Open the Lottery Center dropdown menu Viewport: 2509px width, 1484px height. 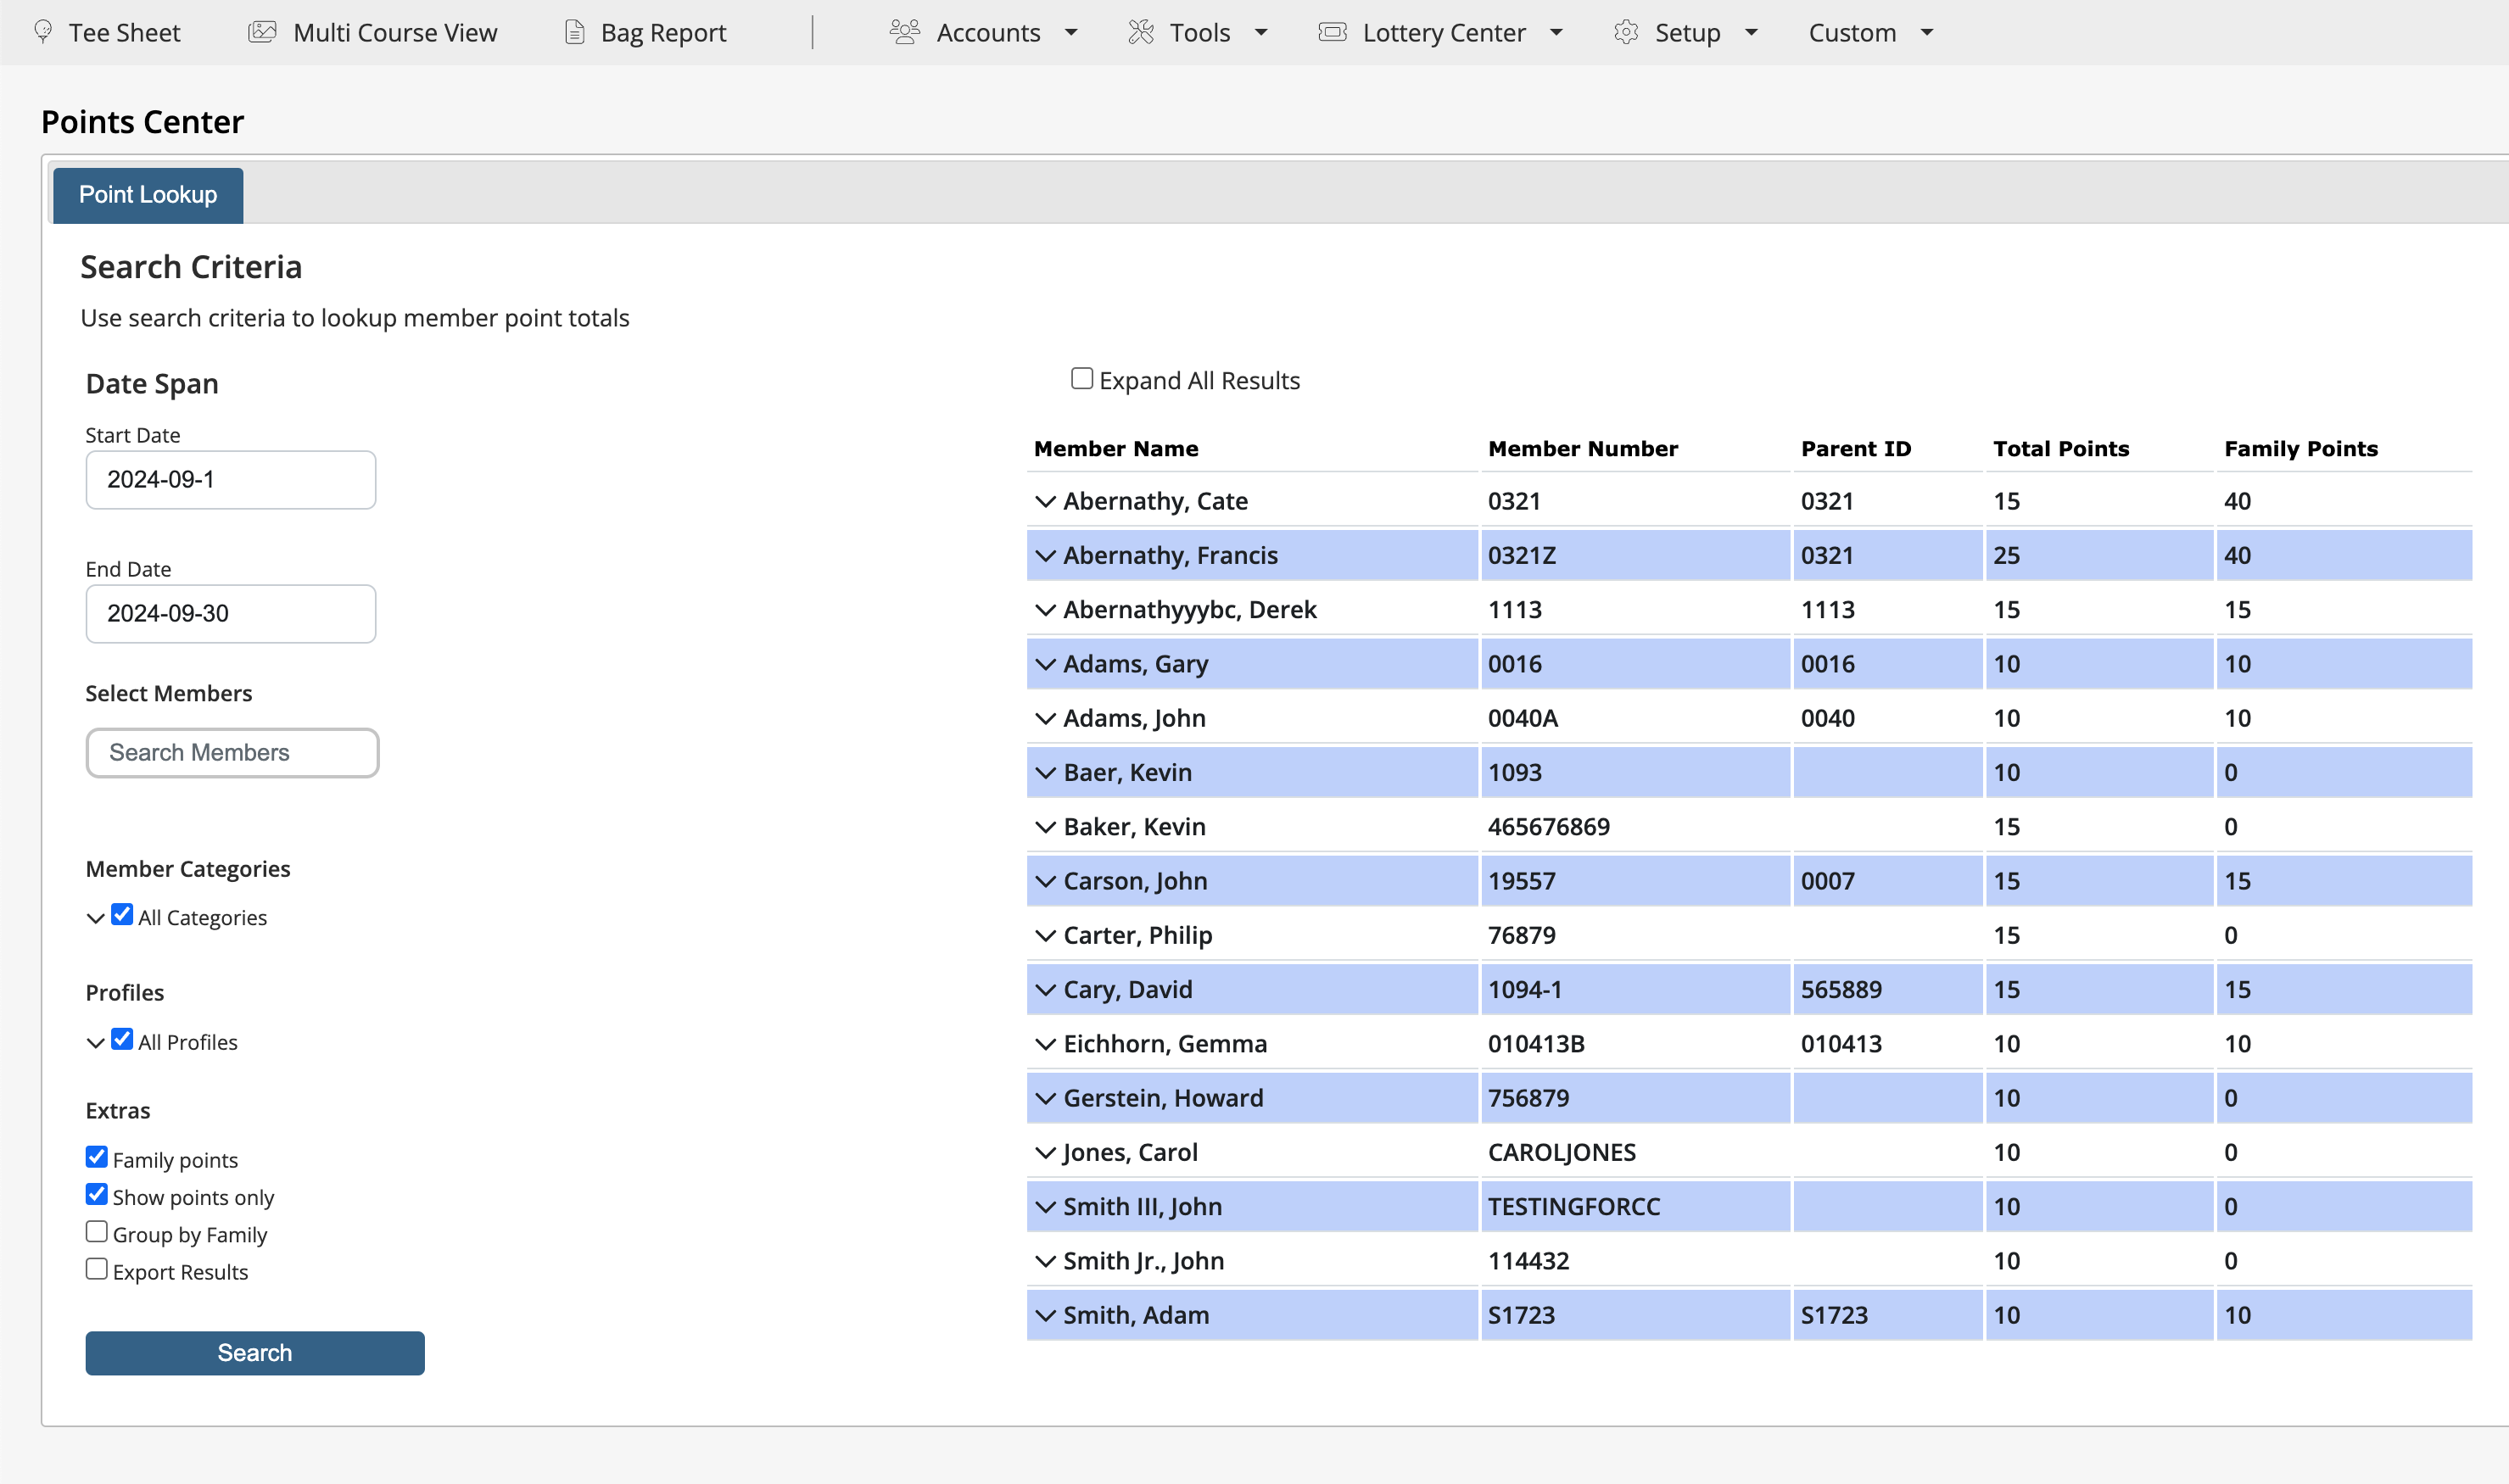[x=1556, y=33]
